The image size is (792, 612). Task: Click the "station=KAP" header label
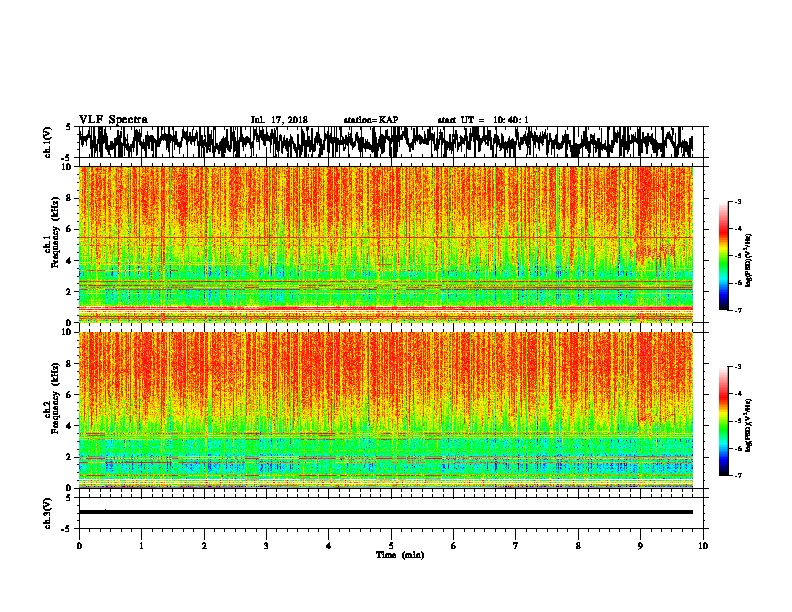371,120
